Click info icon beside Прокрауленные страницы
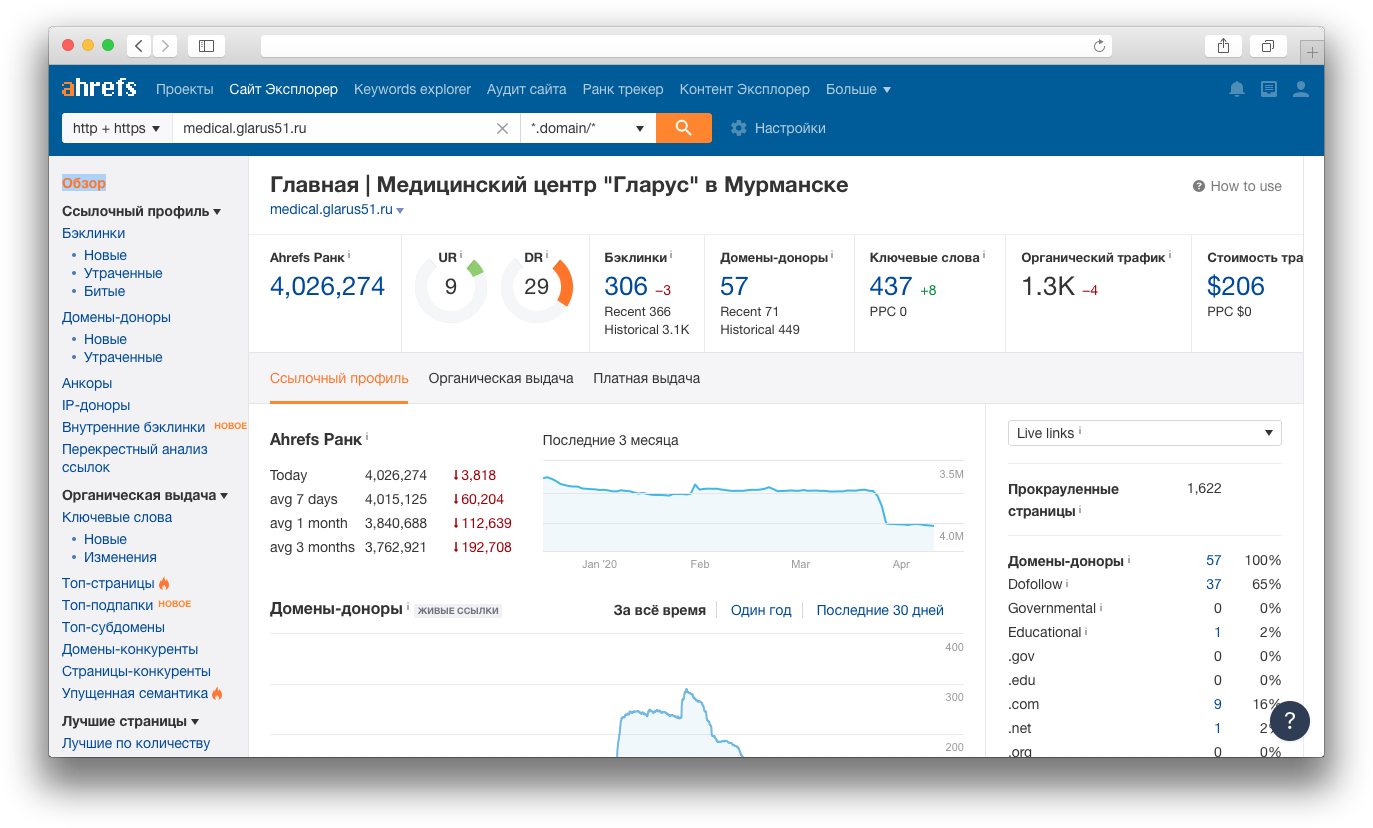 [x=1081, y=510]
